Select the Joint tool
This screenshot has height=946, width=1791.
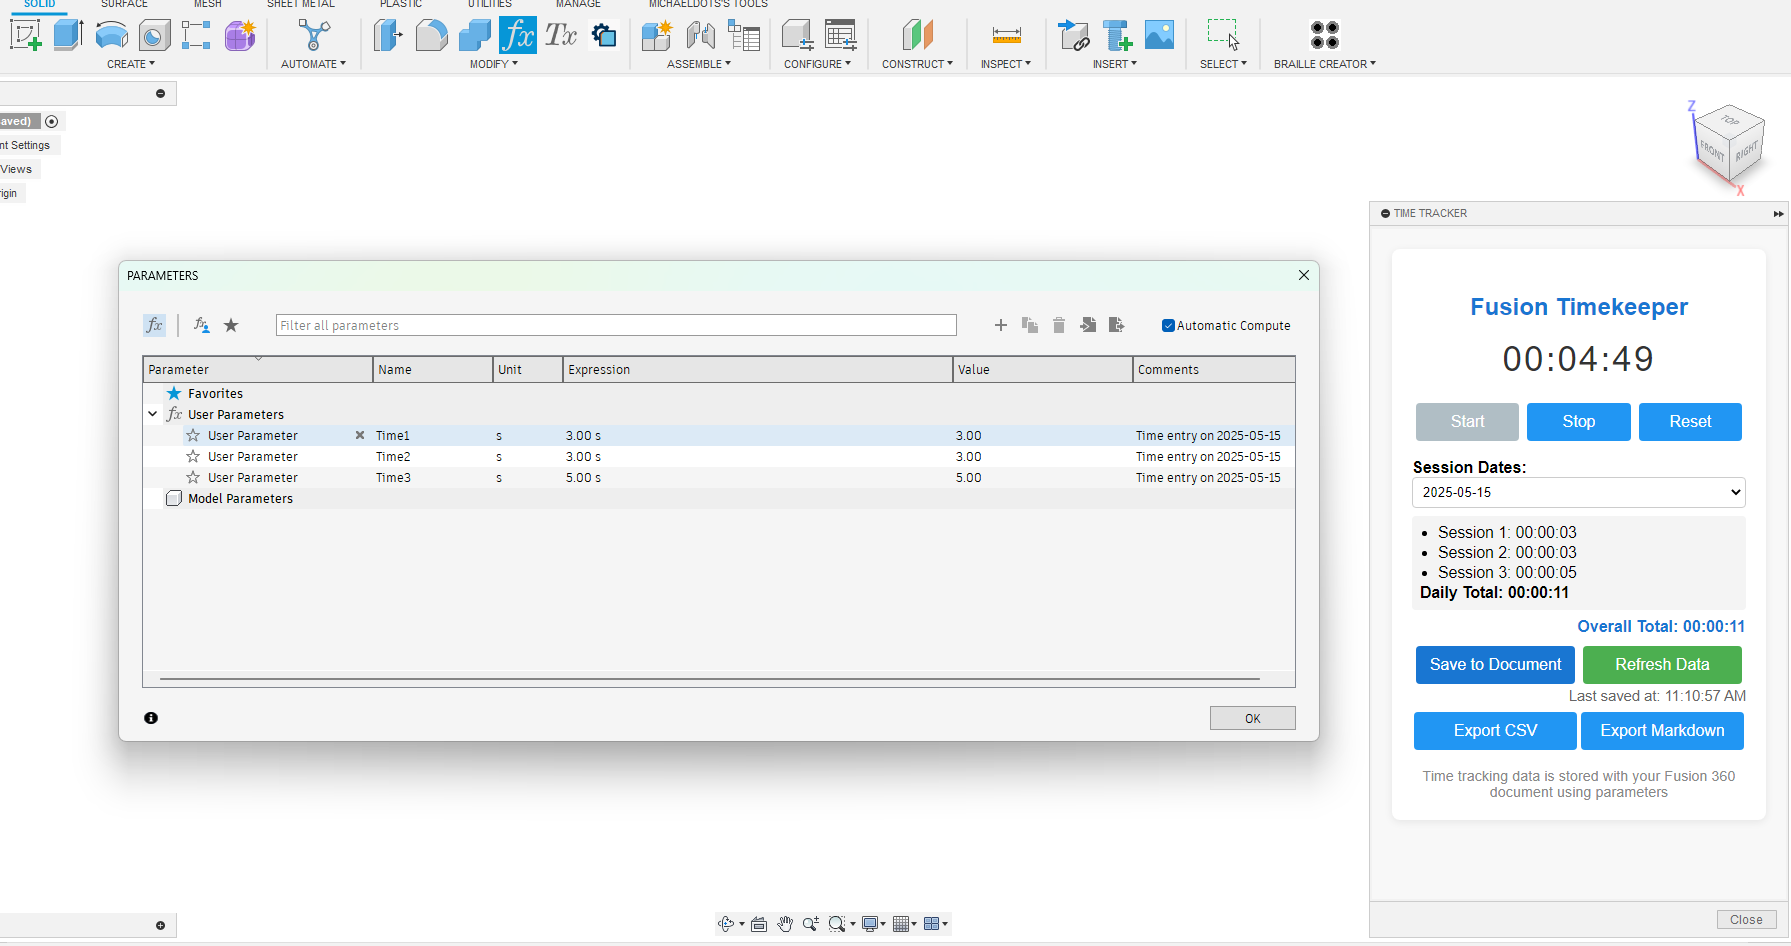pyautogui.click(x=700, y=35)
